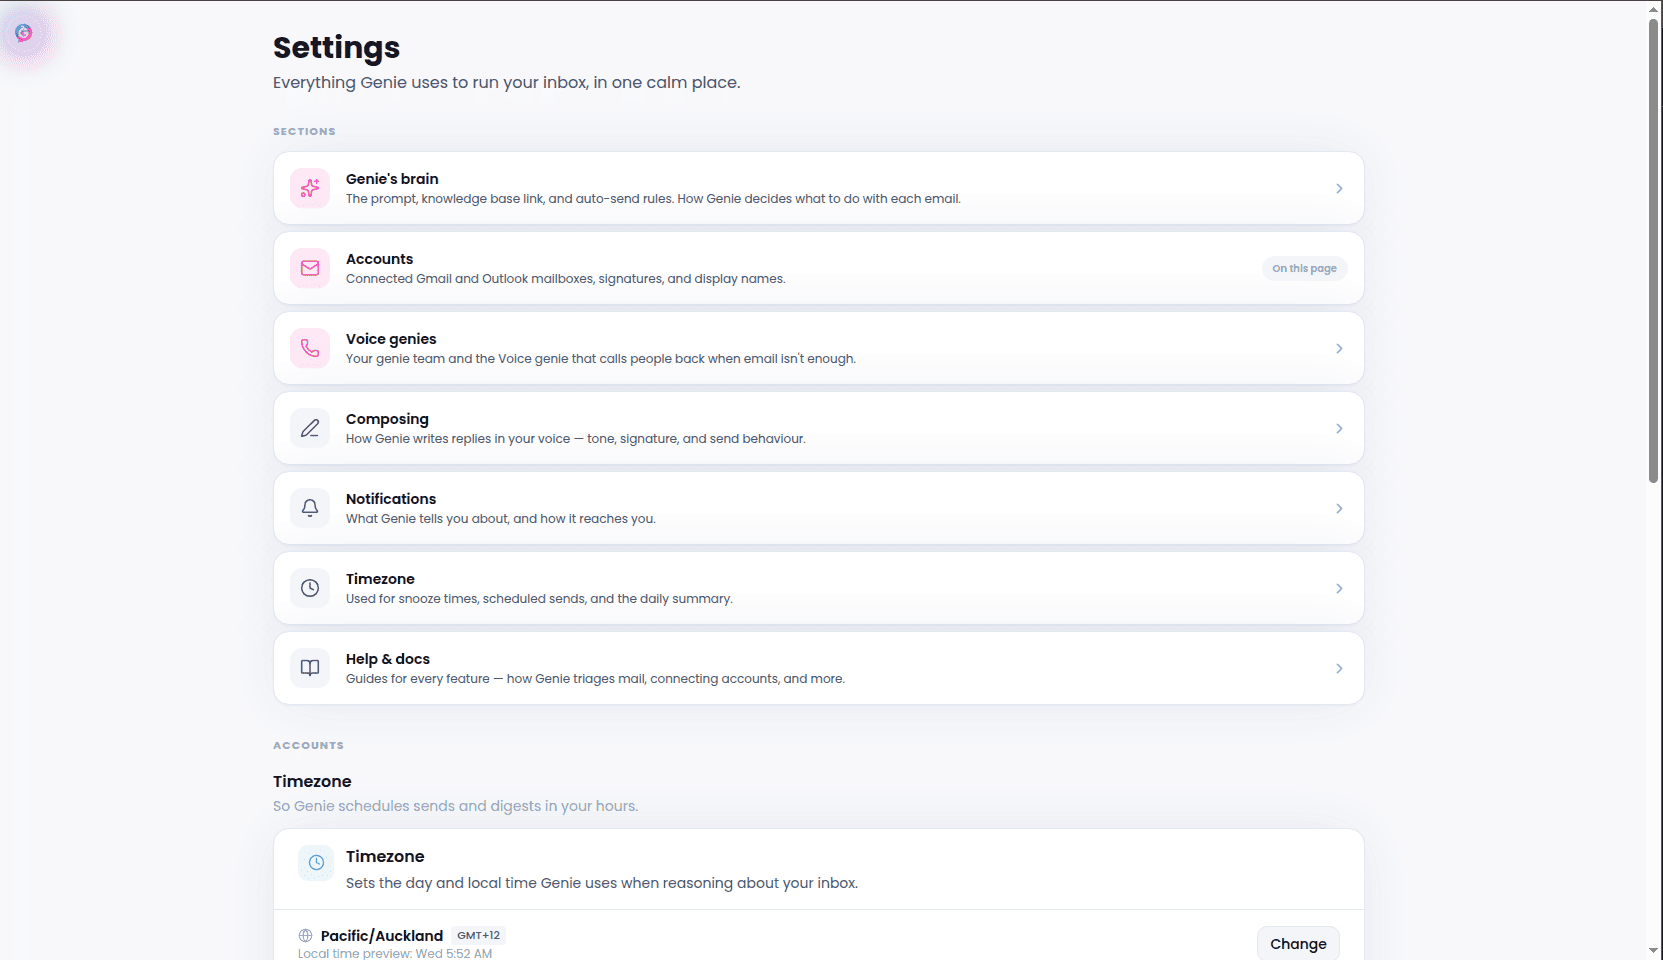Click the SECTIONS label
The height and width of the screenshot is (960, 1663).
(304, 132)
